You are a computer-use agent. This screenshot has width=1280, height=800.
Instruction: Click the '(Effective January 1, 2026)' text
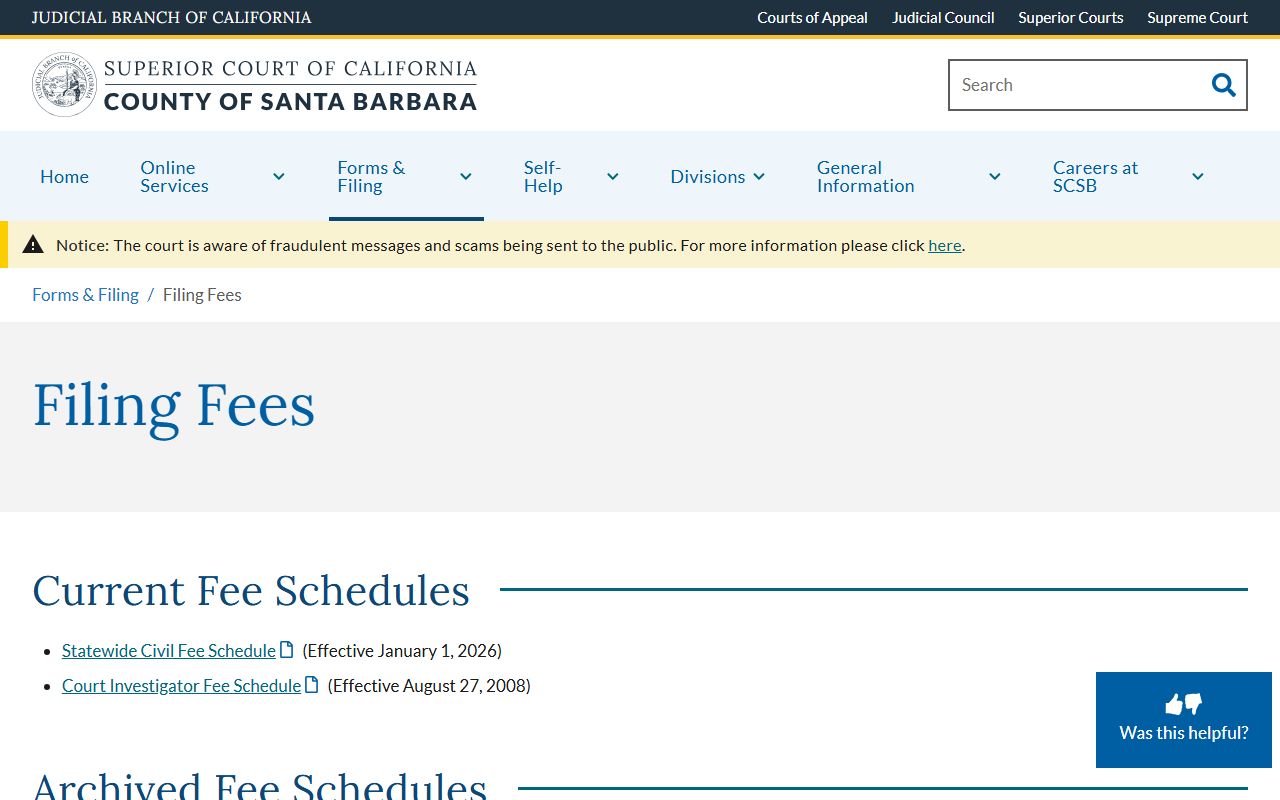[x=402, y=651]
